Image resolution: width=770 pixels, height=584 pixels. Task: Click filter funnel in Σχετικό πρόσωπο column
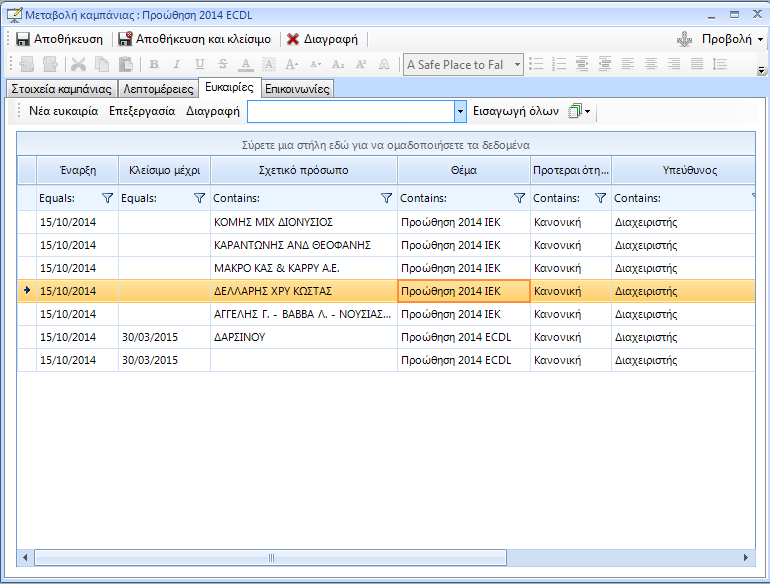coord(386,199)
